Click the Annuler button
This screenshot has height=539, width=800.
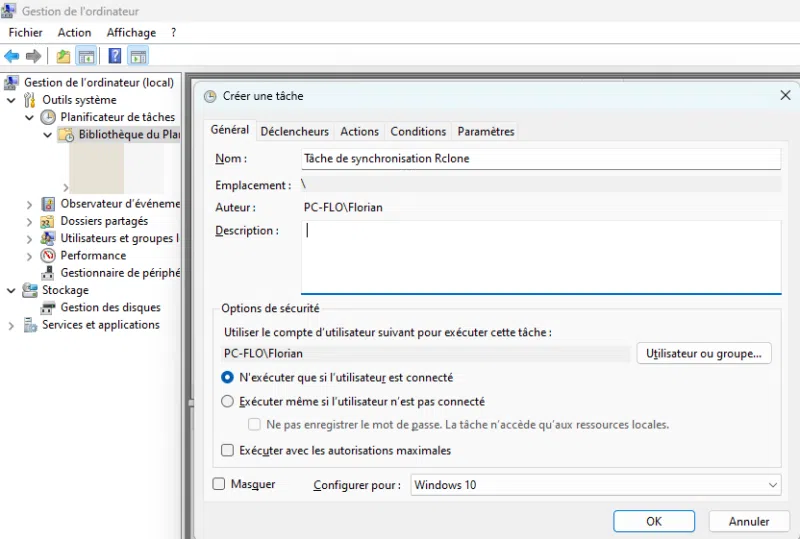tap(749, 521)
